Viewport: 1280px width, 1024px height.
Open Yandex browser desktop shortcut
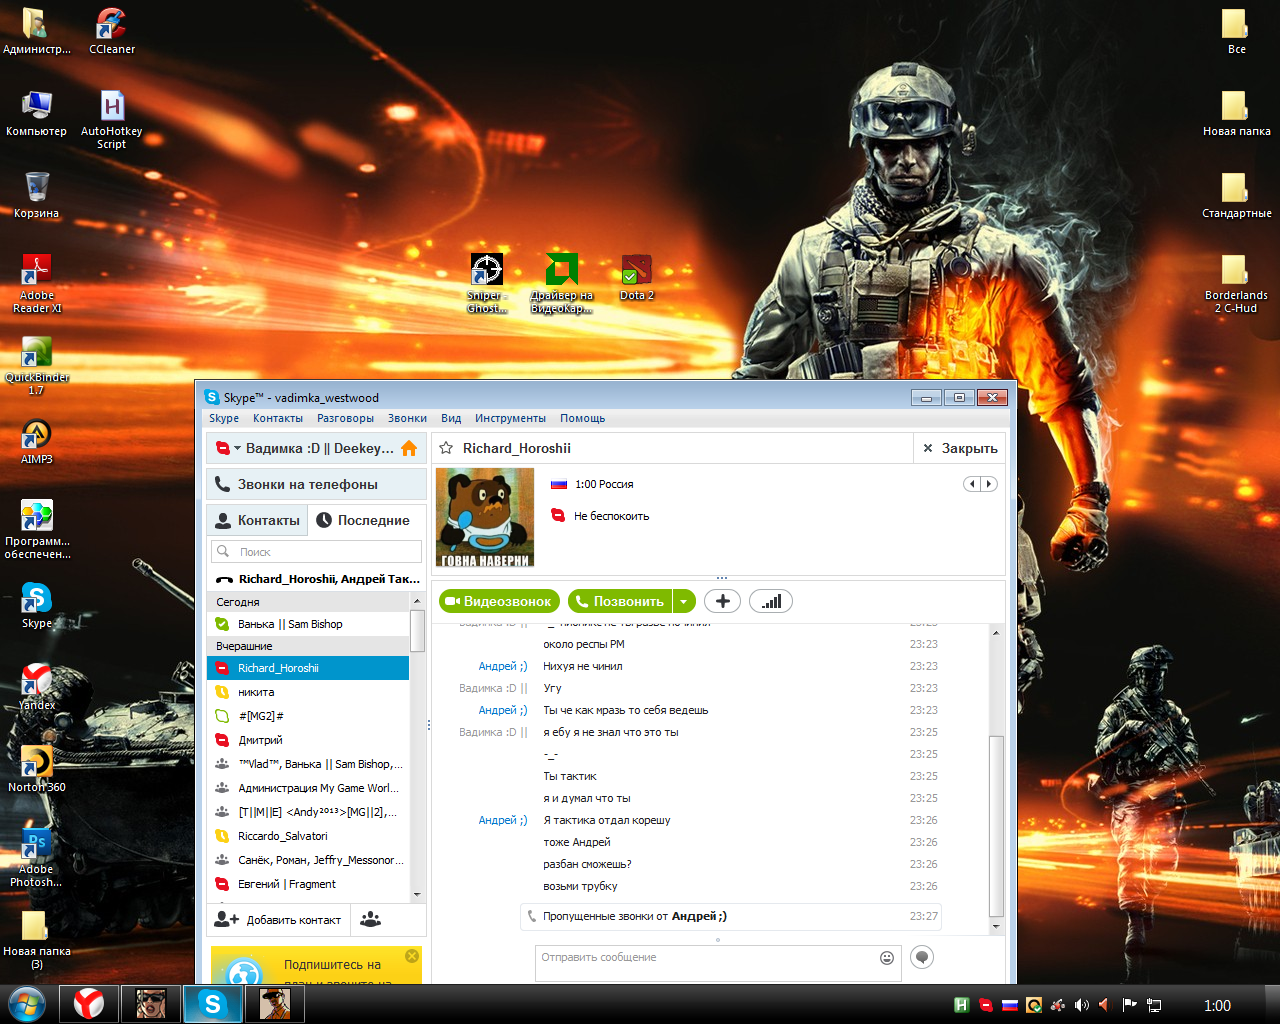click(37, 687)
